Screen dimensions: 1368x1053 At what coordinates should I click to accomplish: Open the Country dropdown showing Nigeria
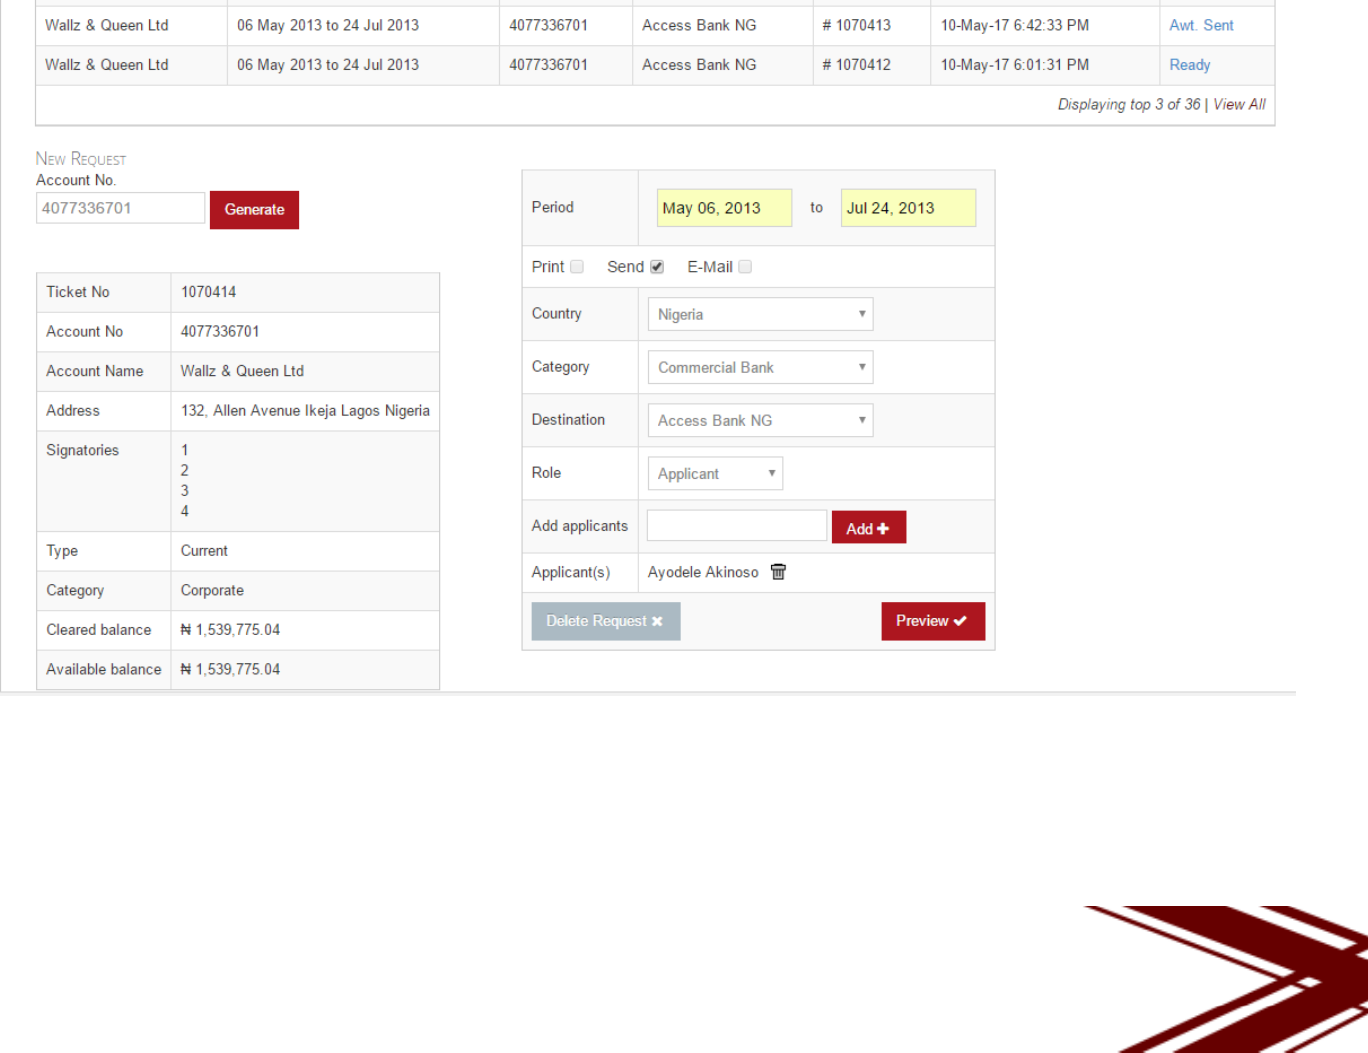point(760,314)
